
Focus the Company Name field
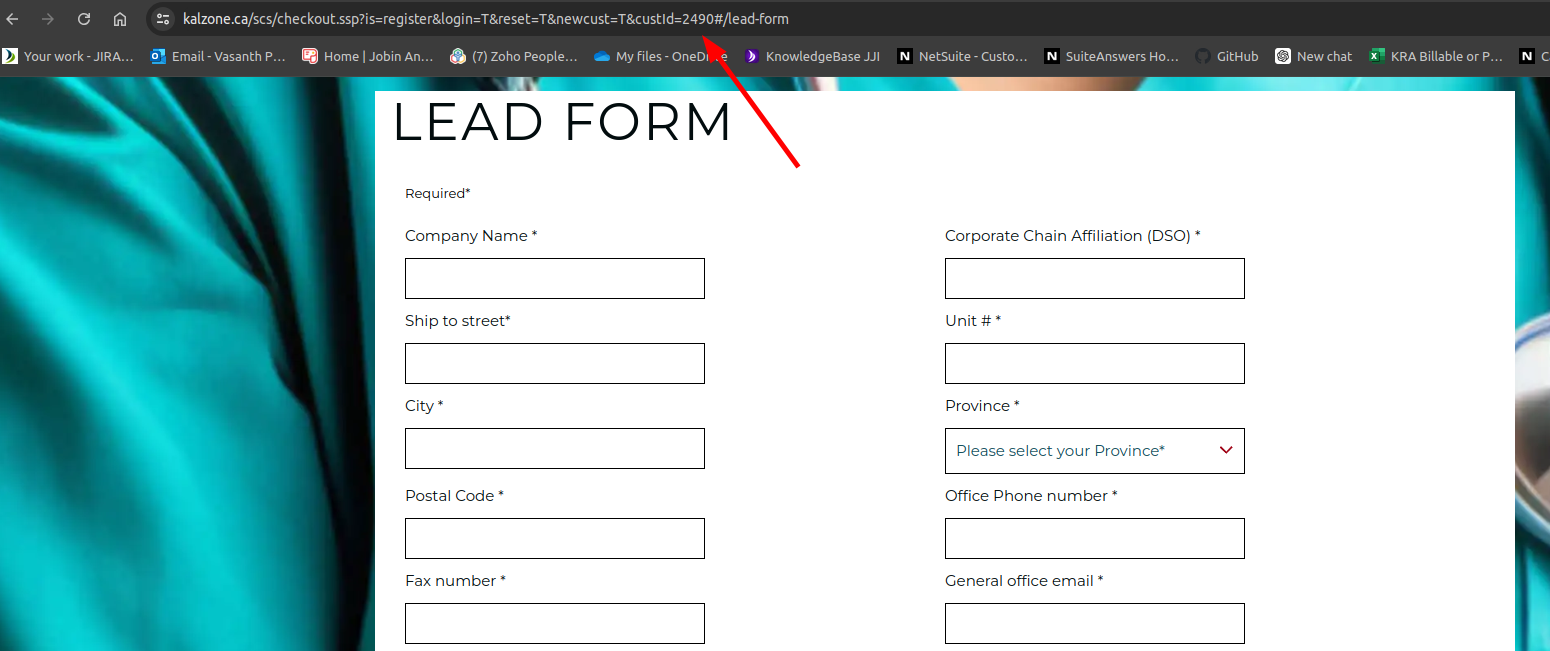554,278
